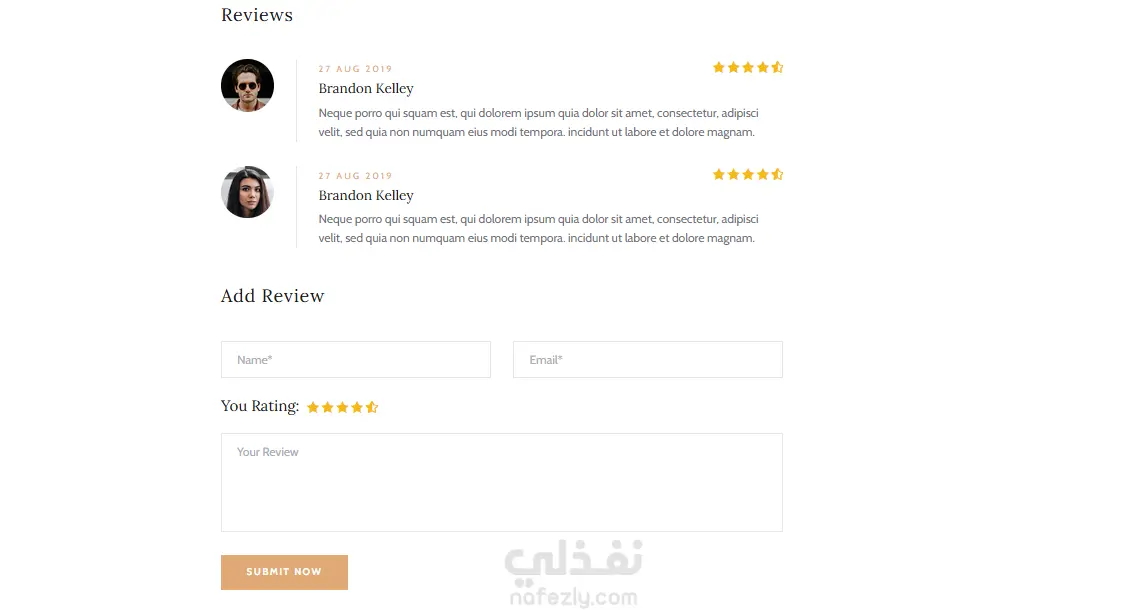Screen dimensions: 1148x610
Task: Click Brandon Kelley name beside the woman's avatar
Action: point(366,196)
